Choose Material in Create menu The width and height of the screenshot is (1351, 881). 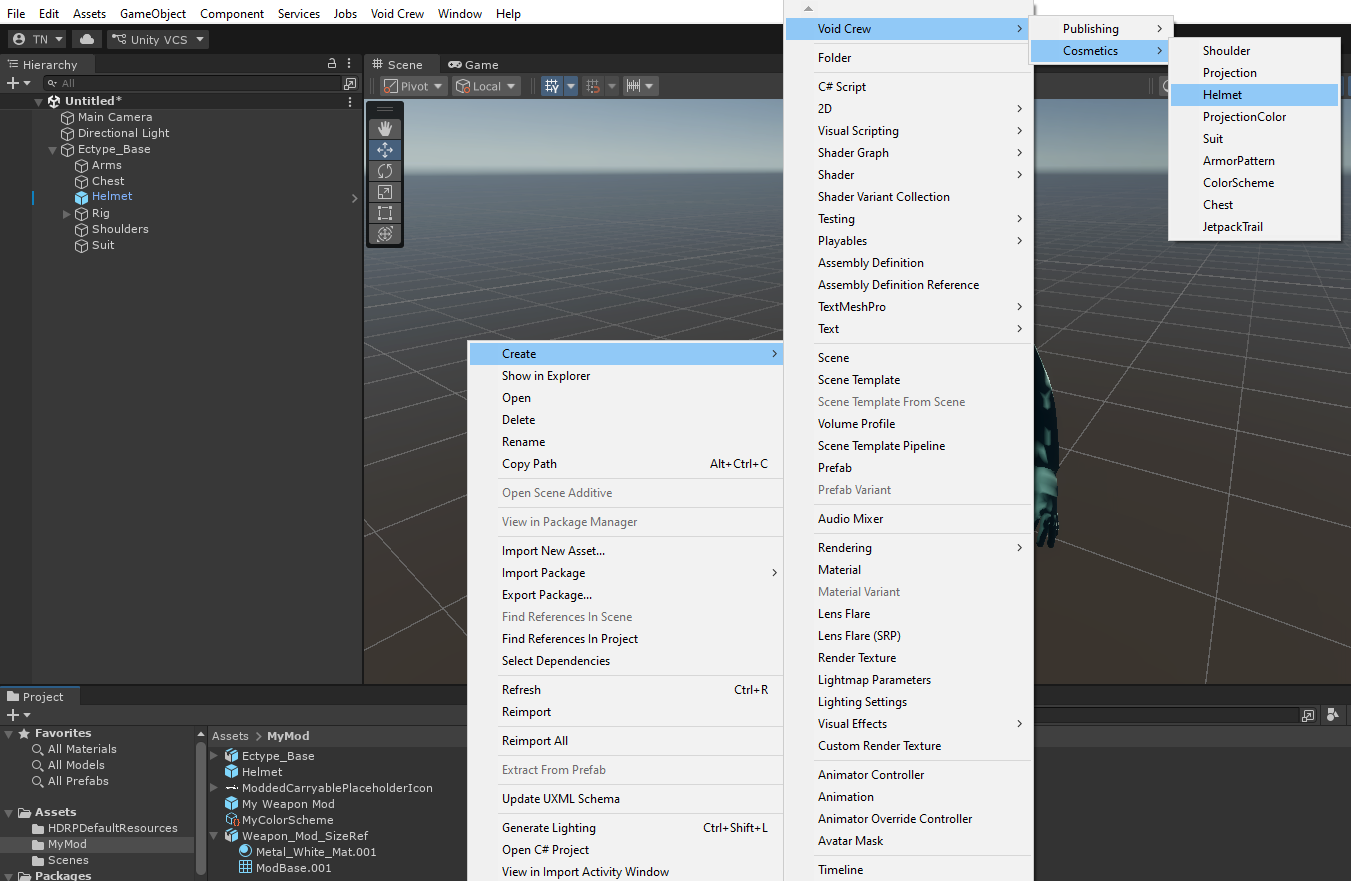point(908,570)
